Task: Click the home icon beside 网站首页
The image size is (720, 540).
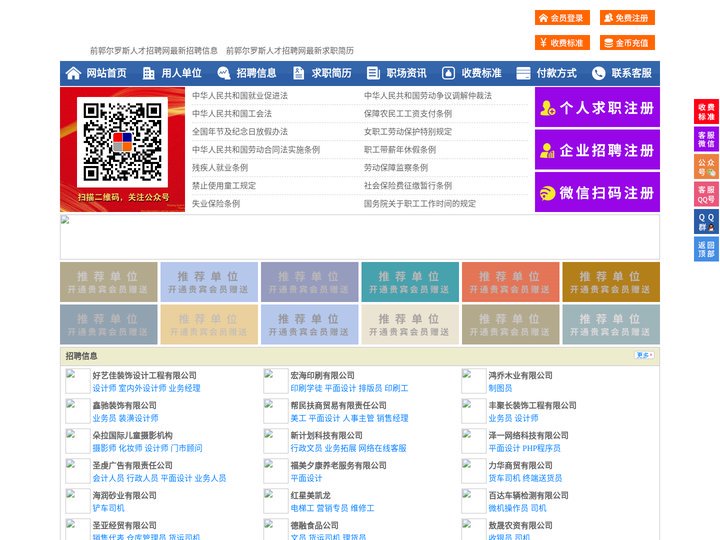Action: click(73, 73)
